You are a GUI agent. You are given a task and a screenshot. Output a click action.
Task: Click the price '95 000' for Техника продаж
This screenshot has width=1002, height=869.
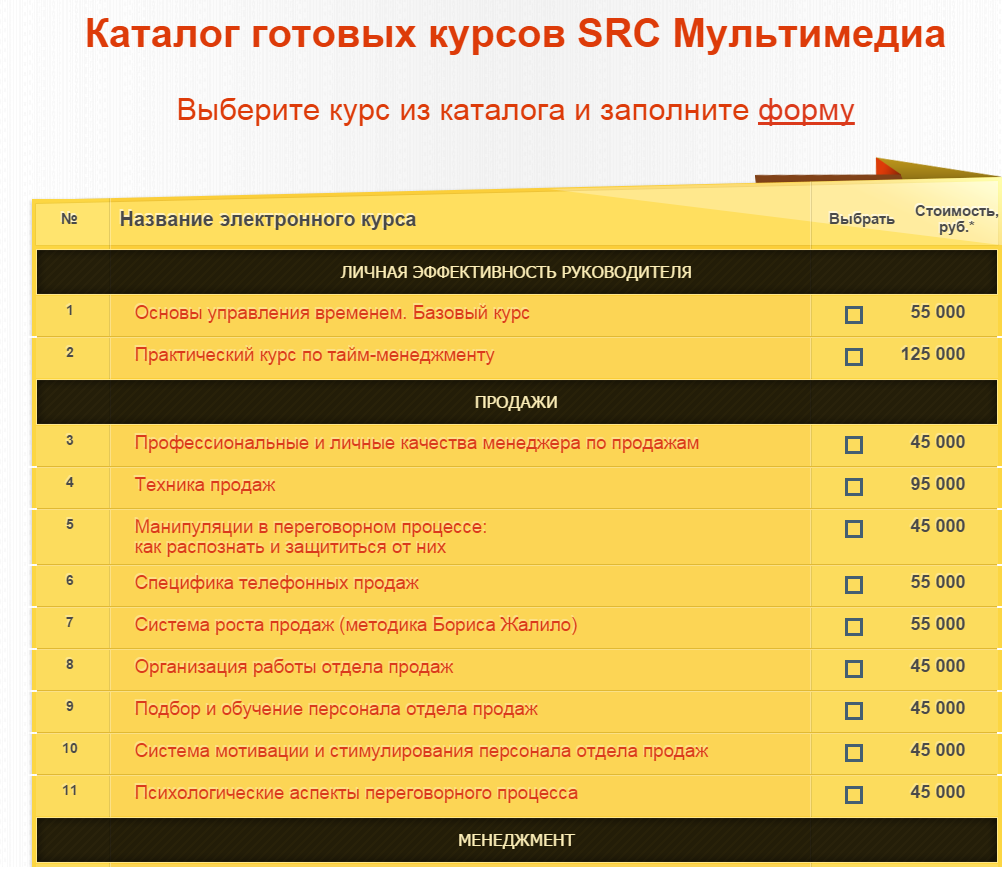[937, 484]
